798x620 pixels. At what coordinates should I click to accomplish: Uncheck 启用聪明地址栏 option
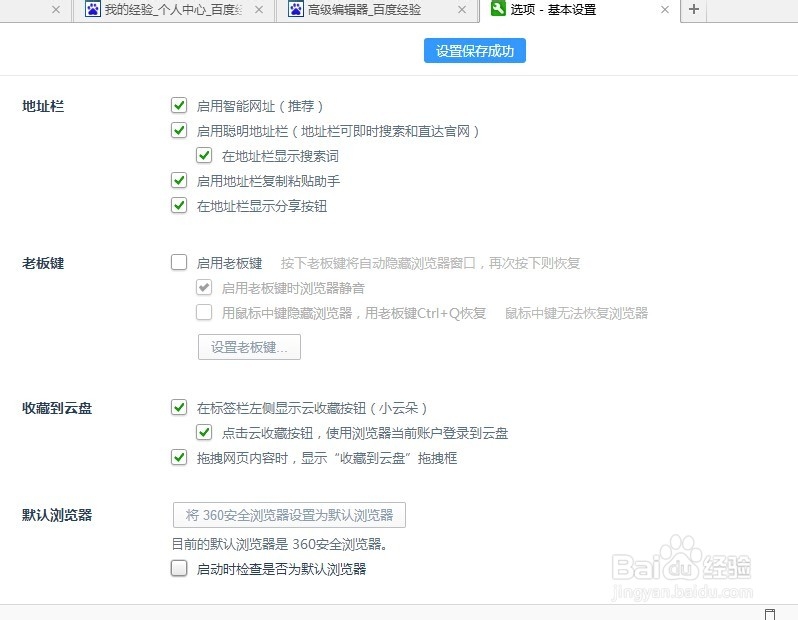click(x=179, y=130)
